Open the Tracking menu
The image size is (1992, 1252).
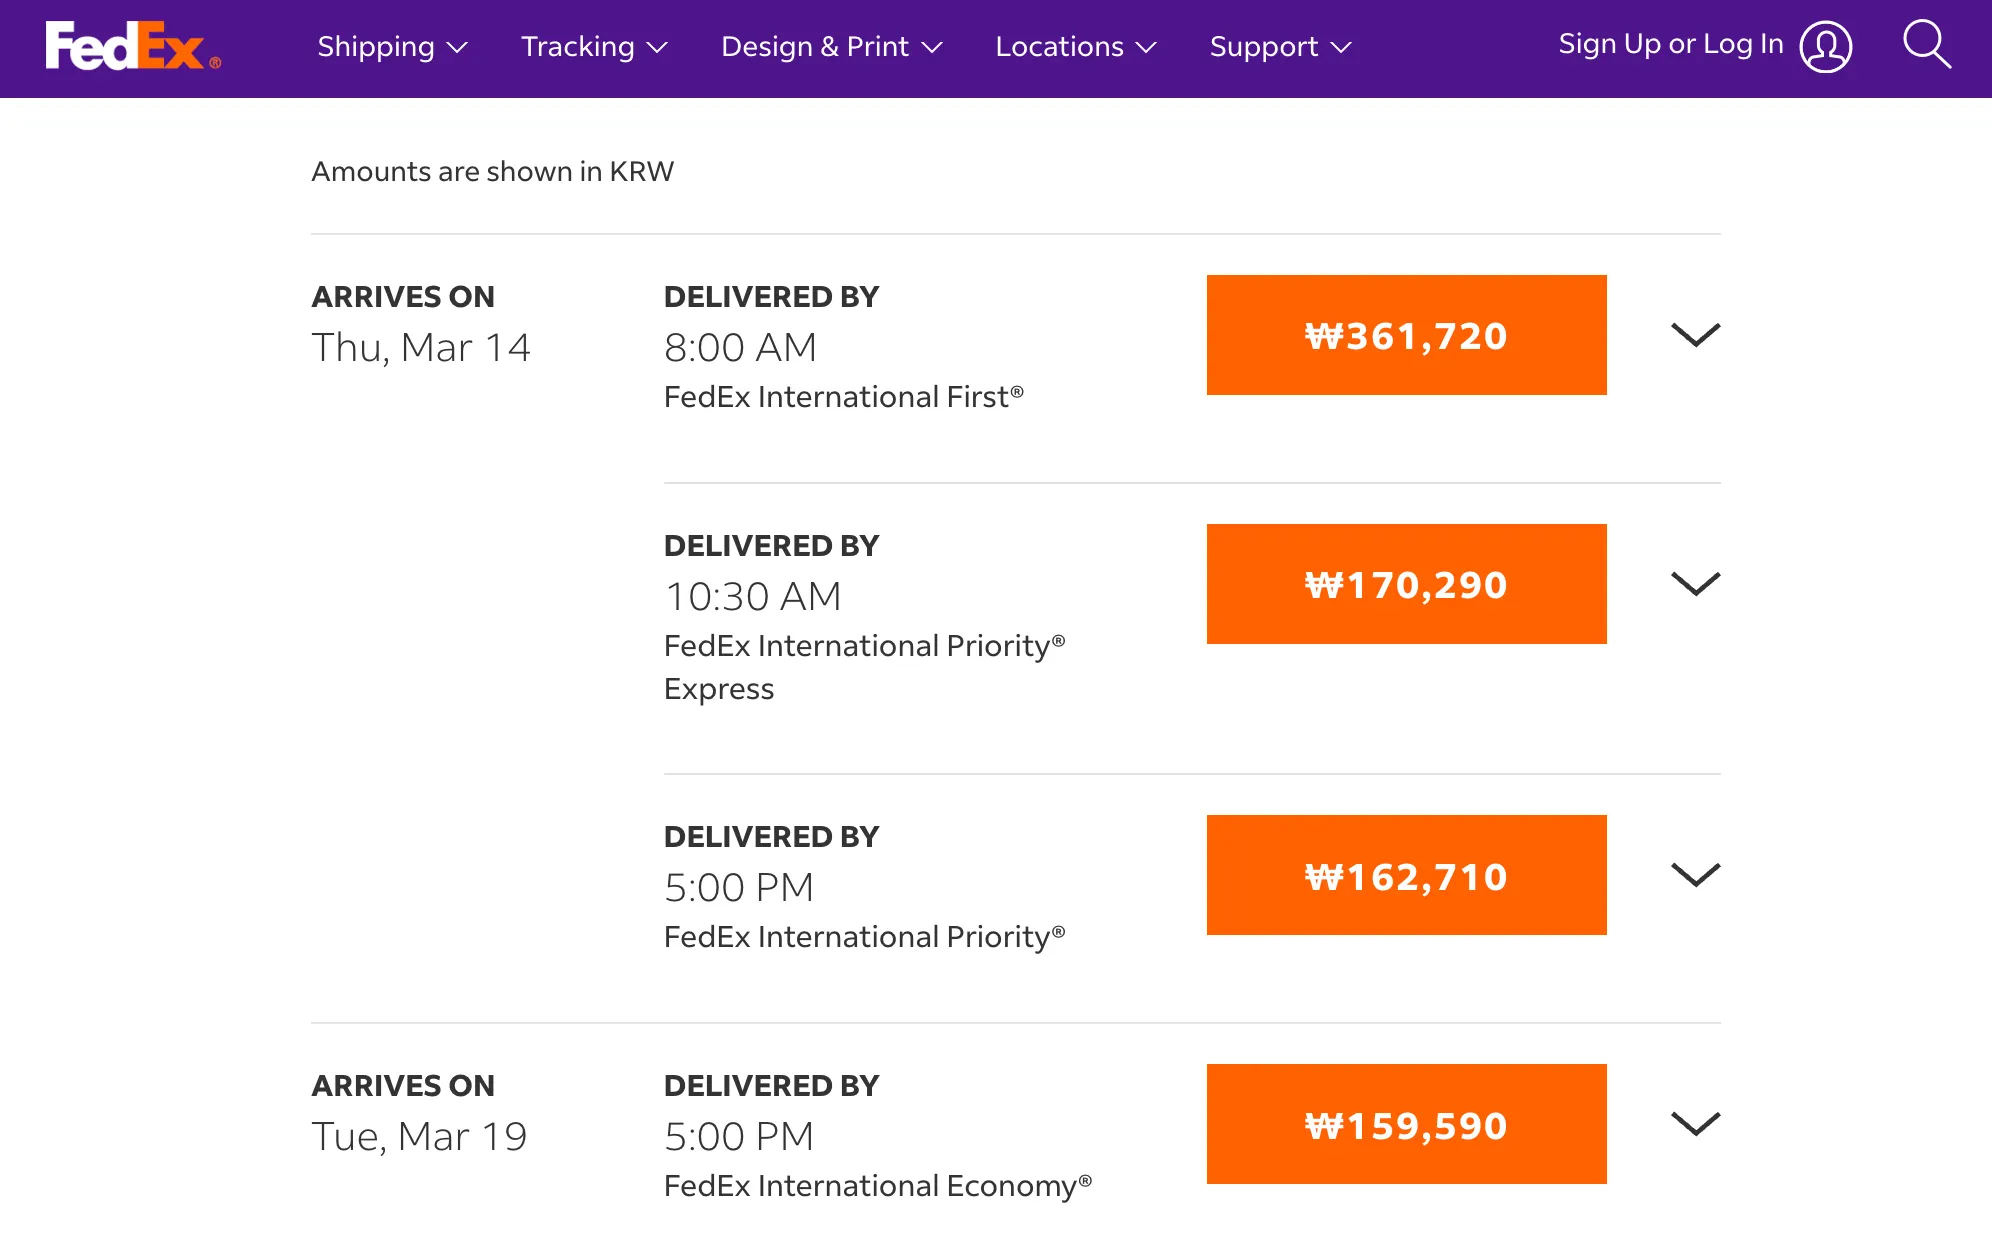tap(578, 46)
